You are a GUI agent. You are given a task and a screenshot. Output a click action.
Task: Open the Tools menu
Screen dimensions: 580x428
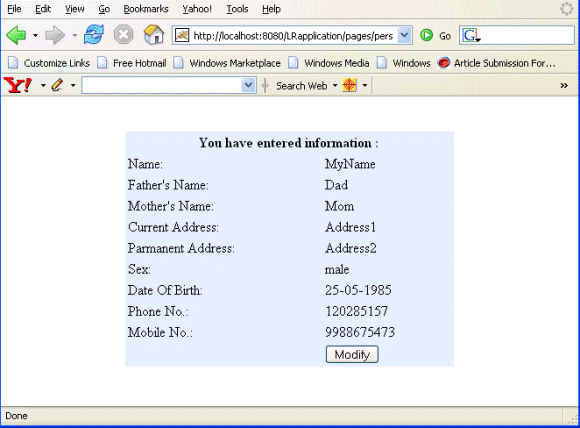click(237, 9)
